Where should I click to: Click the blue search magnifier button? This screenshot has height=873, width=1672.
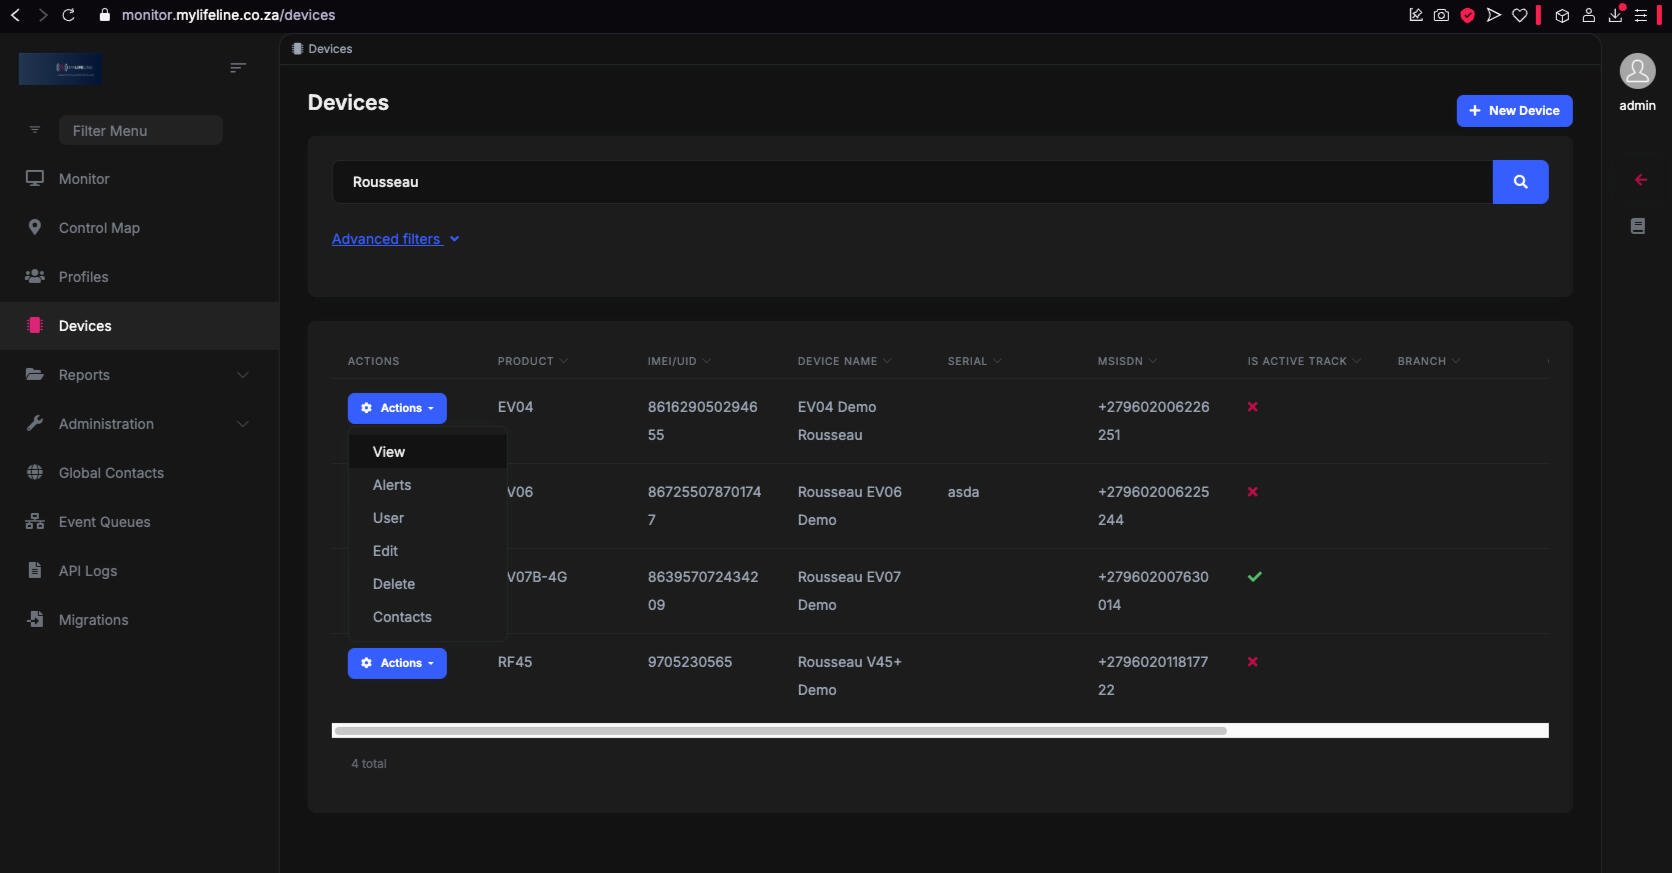[x=1520, y=182]
